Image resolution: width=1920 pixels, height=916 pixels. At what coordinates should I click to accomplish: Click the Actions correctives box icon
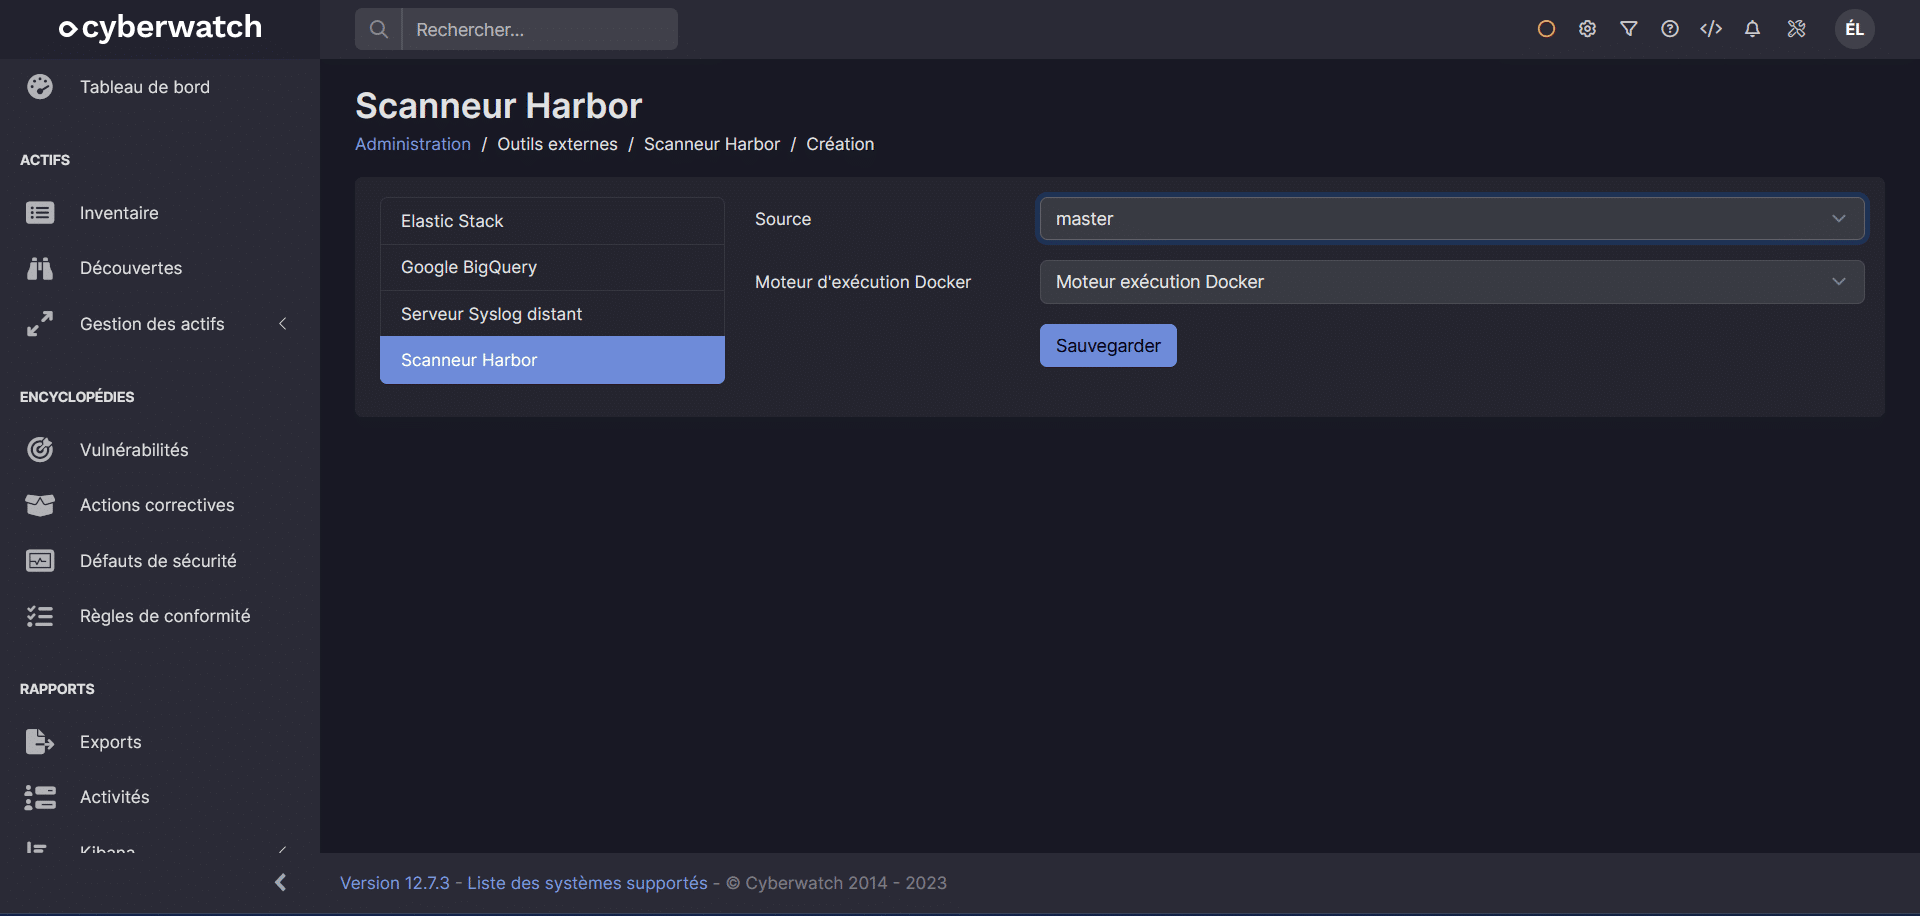[40, 505]
